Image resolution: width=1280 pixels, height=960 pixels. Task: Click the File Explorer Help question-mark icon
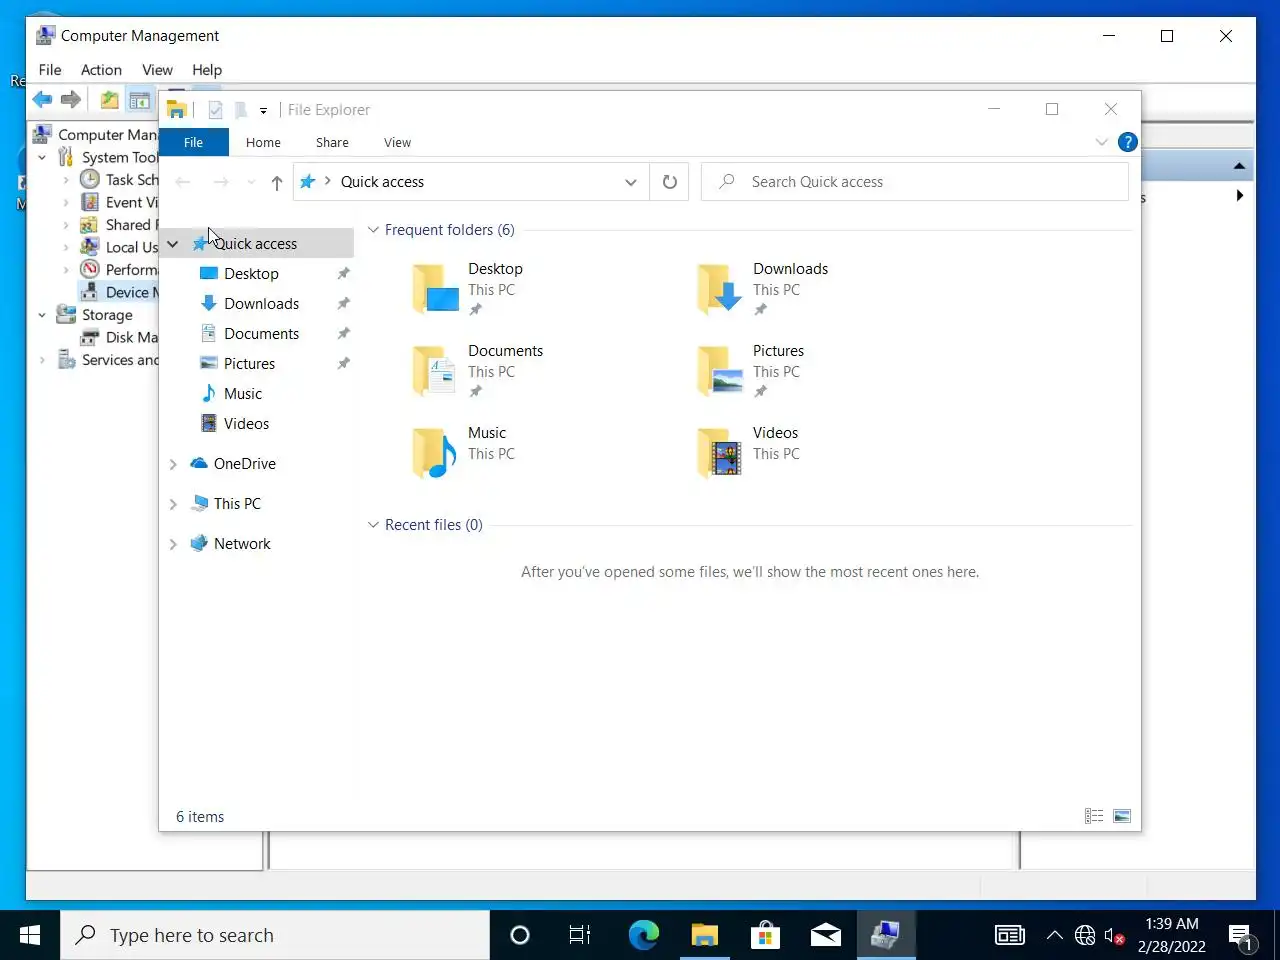tap(1127, 142)
